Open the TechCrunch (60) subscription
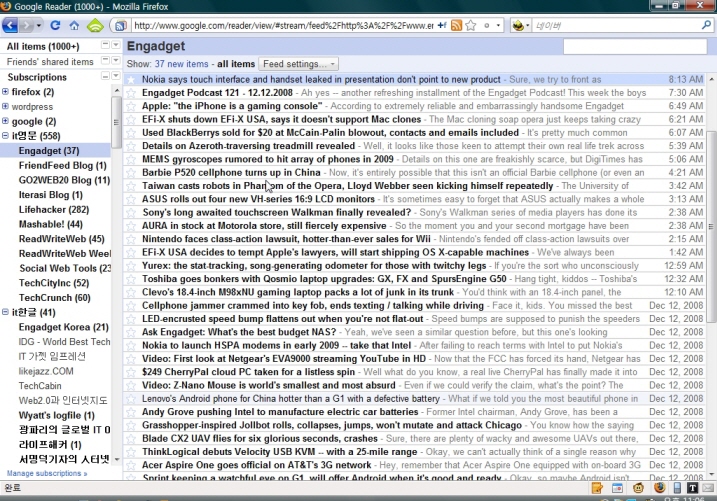Viewport: 717px width, 501px height. pyautogui.click(x=54, y=298)
